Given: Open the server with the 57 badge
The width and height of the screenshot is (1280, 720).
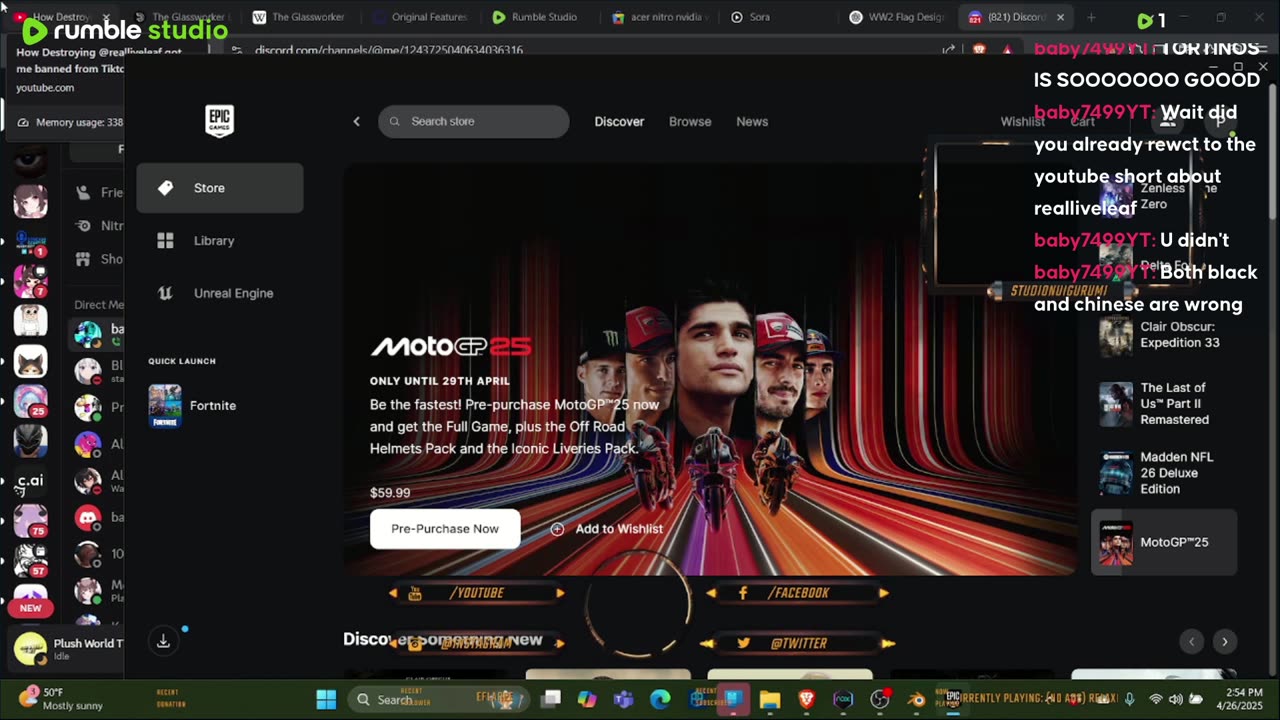Looking at the screenshot, I should point(30,561).
